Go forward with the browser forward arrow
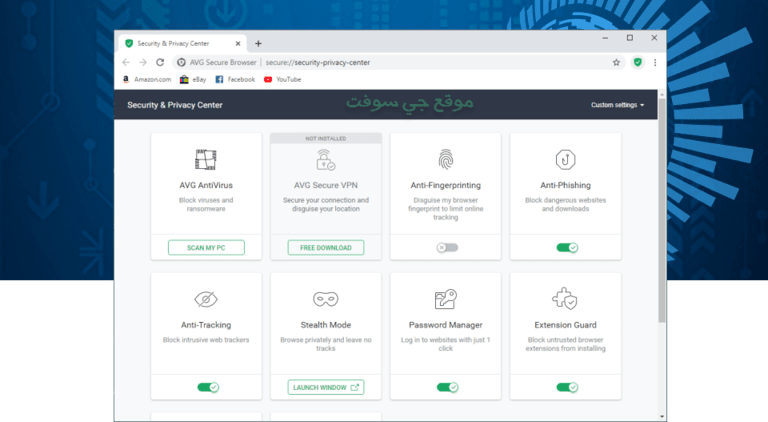This screenshot has height=422, width=768. click(143, 62)
